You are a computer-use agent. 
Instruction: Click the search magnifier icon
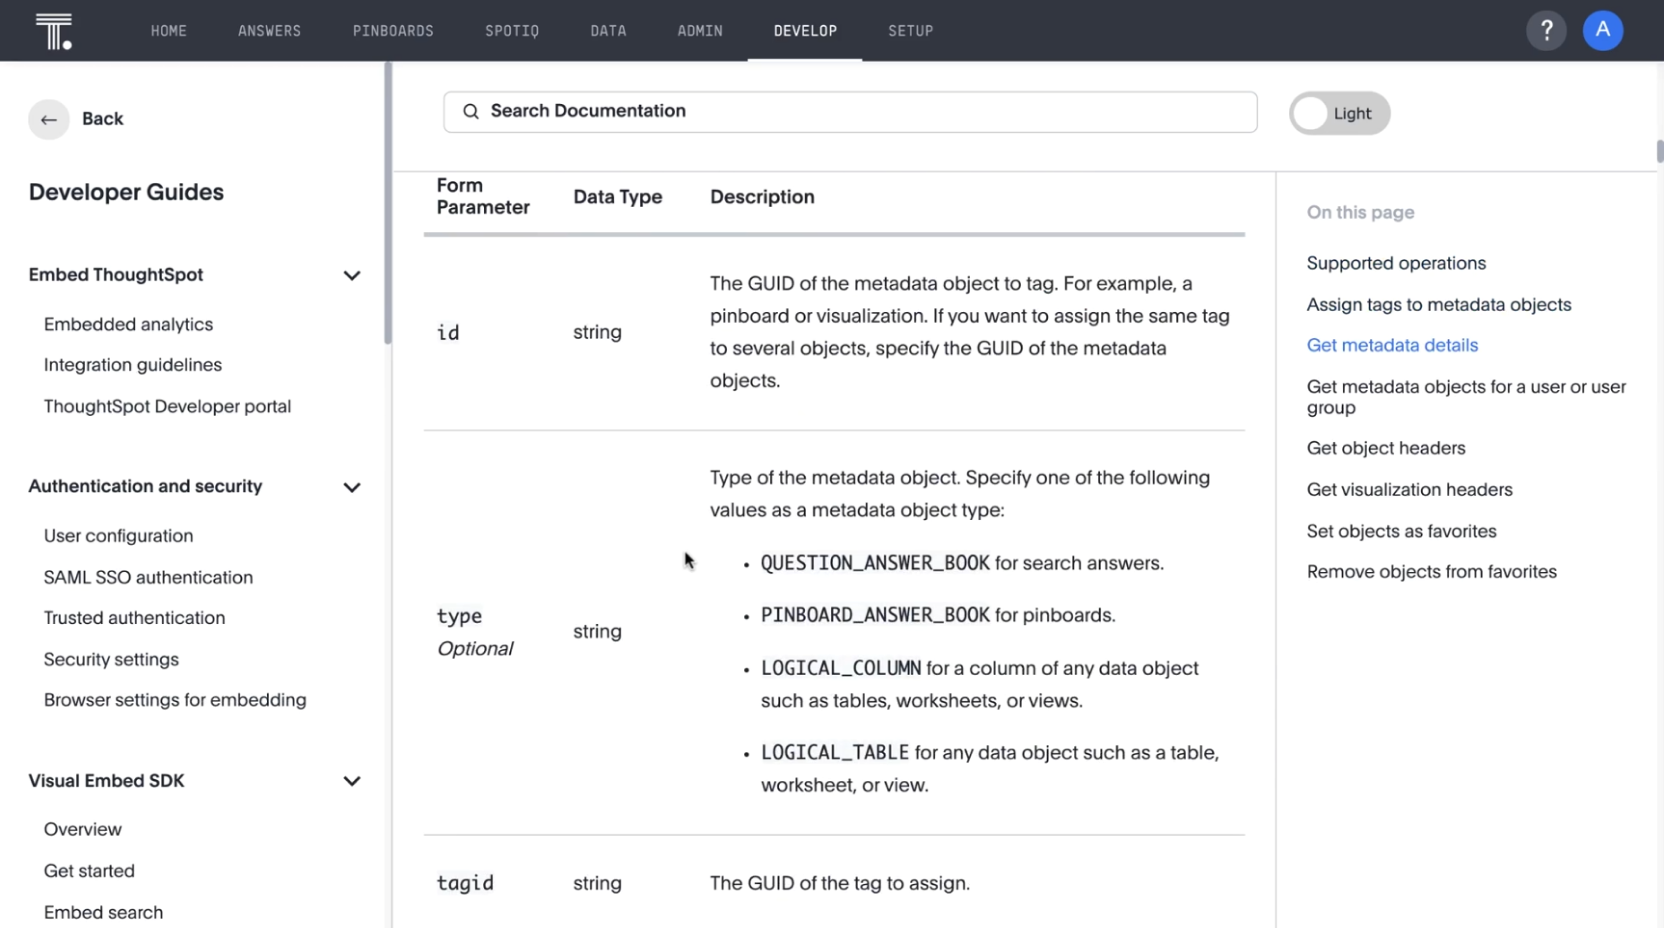coord(471,112)
